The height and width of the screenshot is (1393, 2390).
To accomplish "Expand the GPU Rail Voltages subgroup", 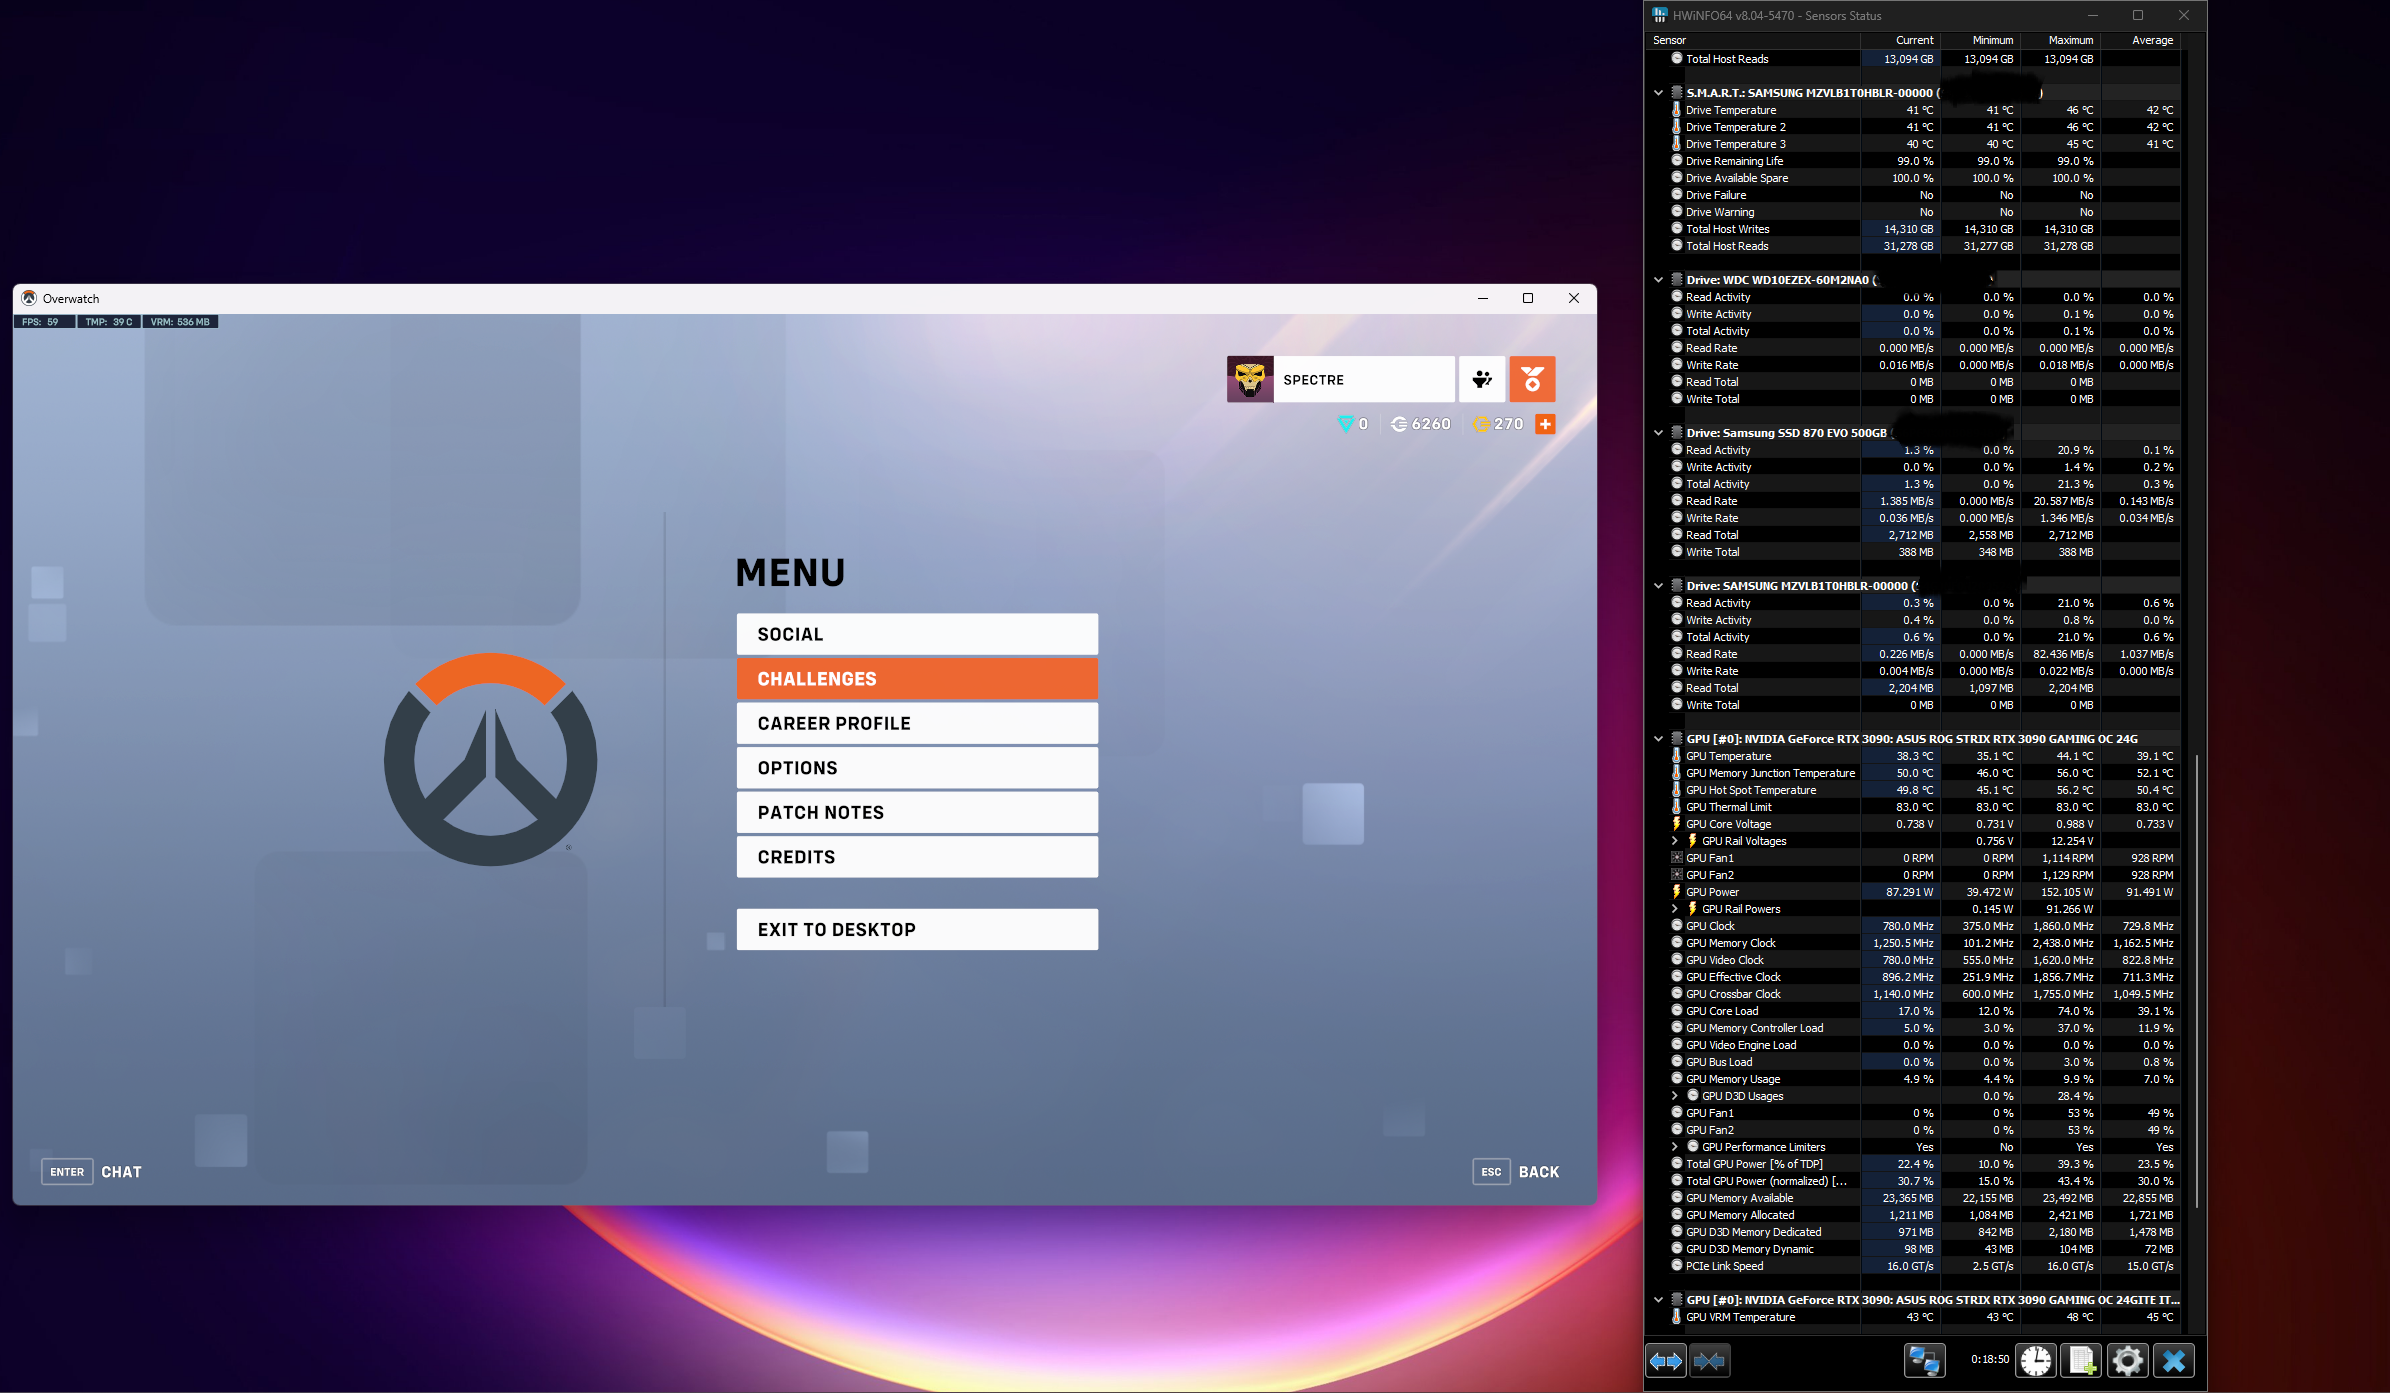I will (1675, 841).
